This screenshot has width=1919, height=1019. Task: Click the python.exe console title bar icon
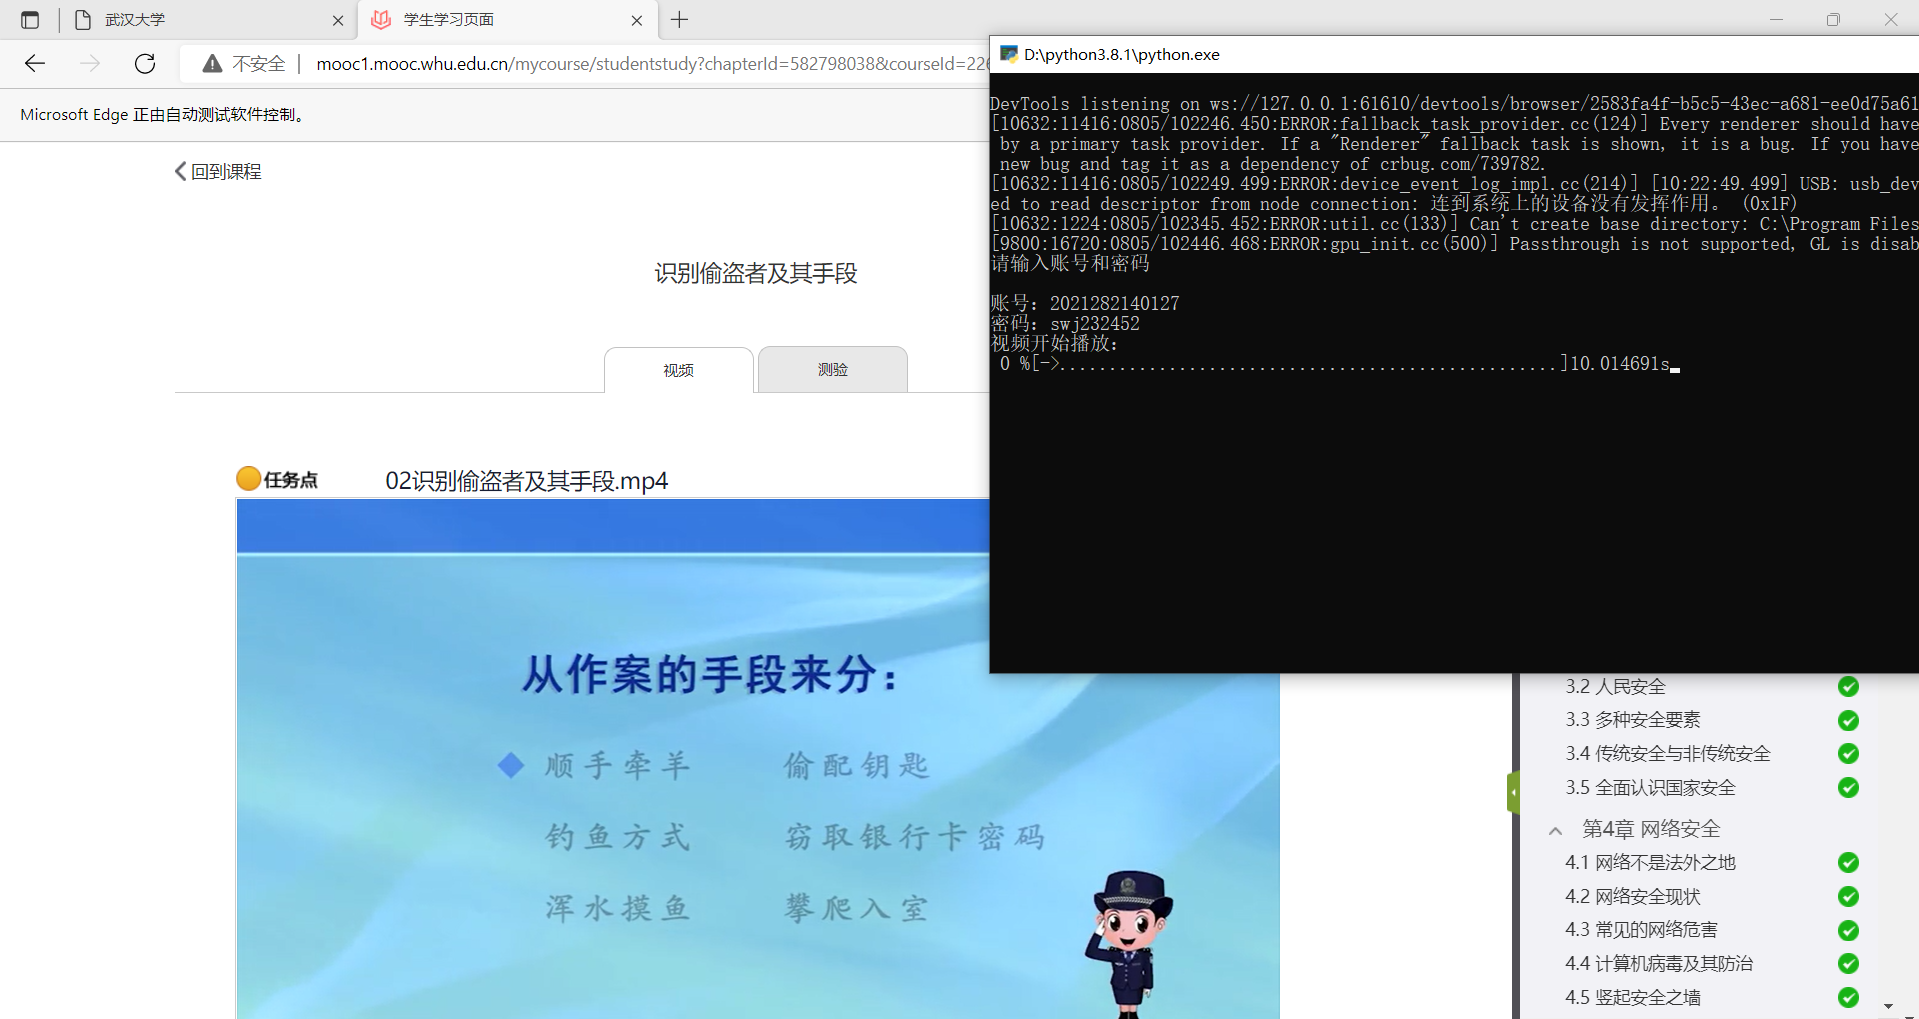click(1009, 54)
